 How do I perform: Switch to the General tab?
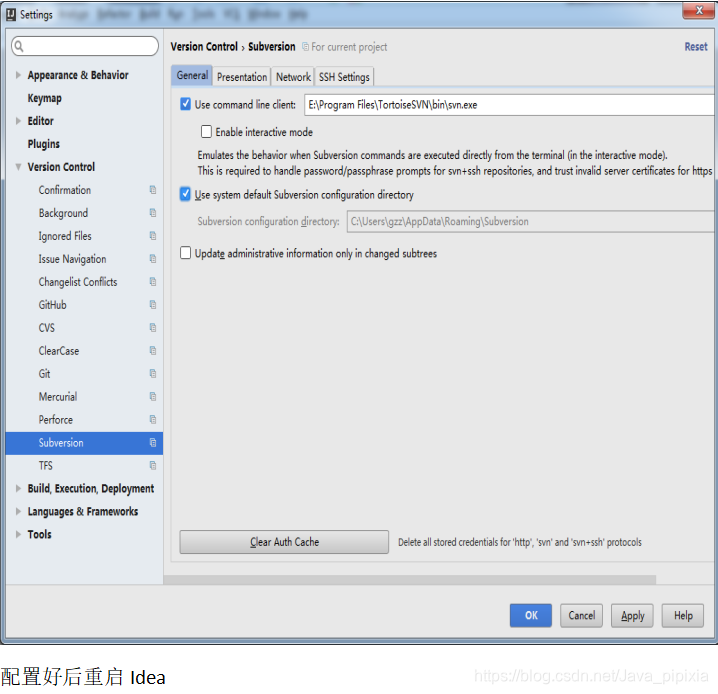[x=192, y=76]
